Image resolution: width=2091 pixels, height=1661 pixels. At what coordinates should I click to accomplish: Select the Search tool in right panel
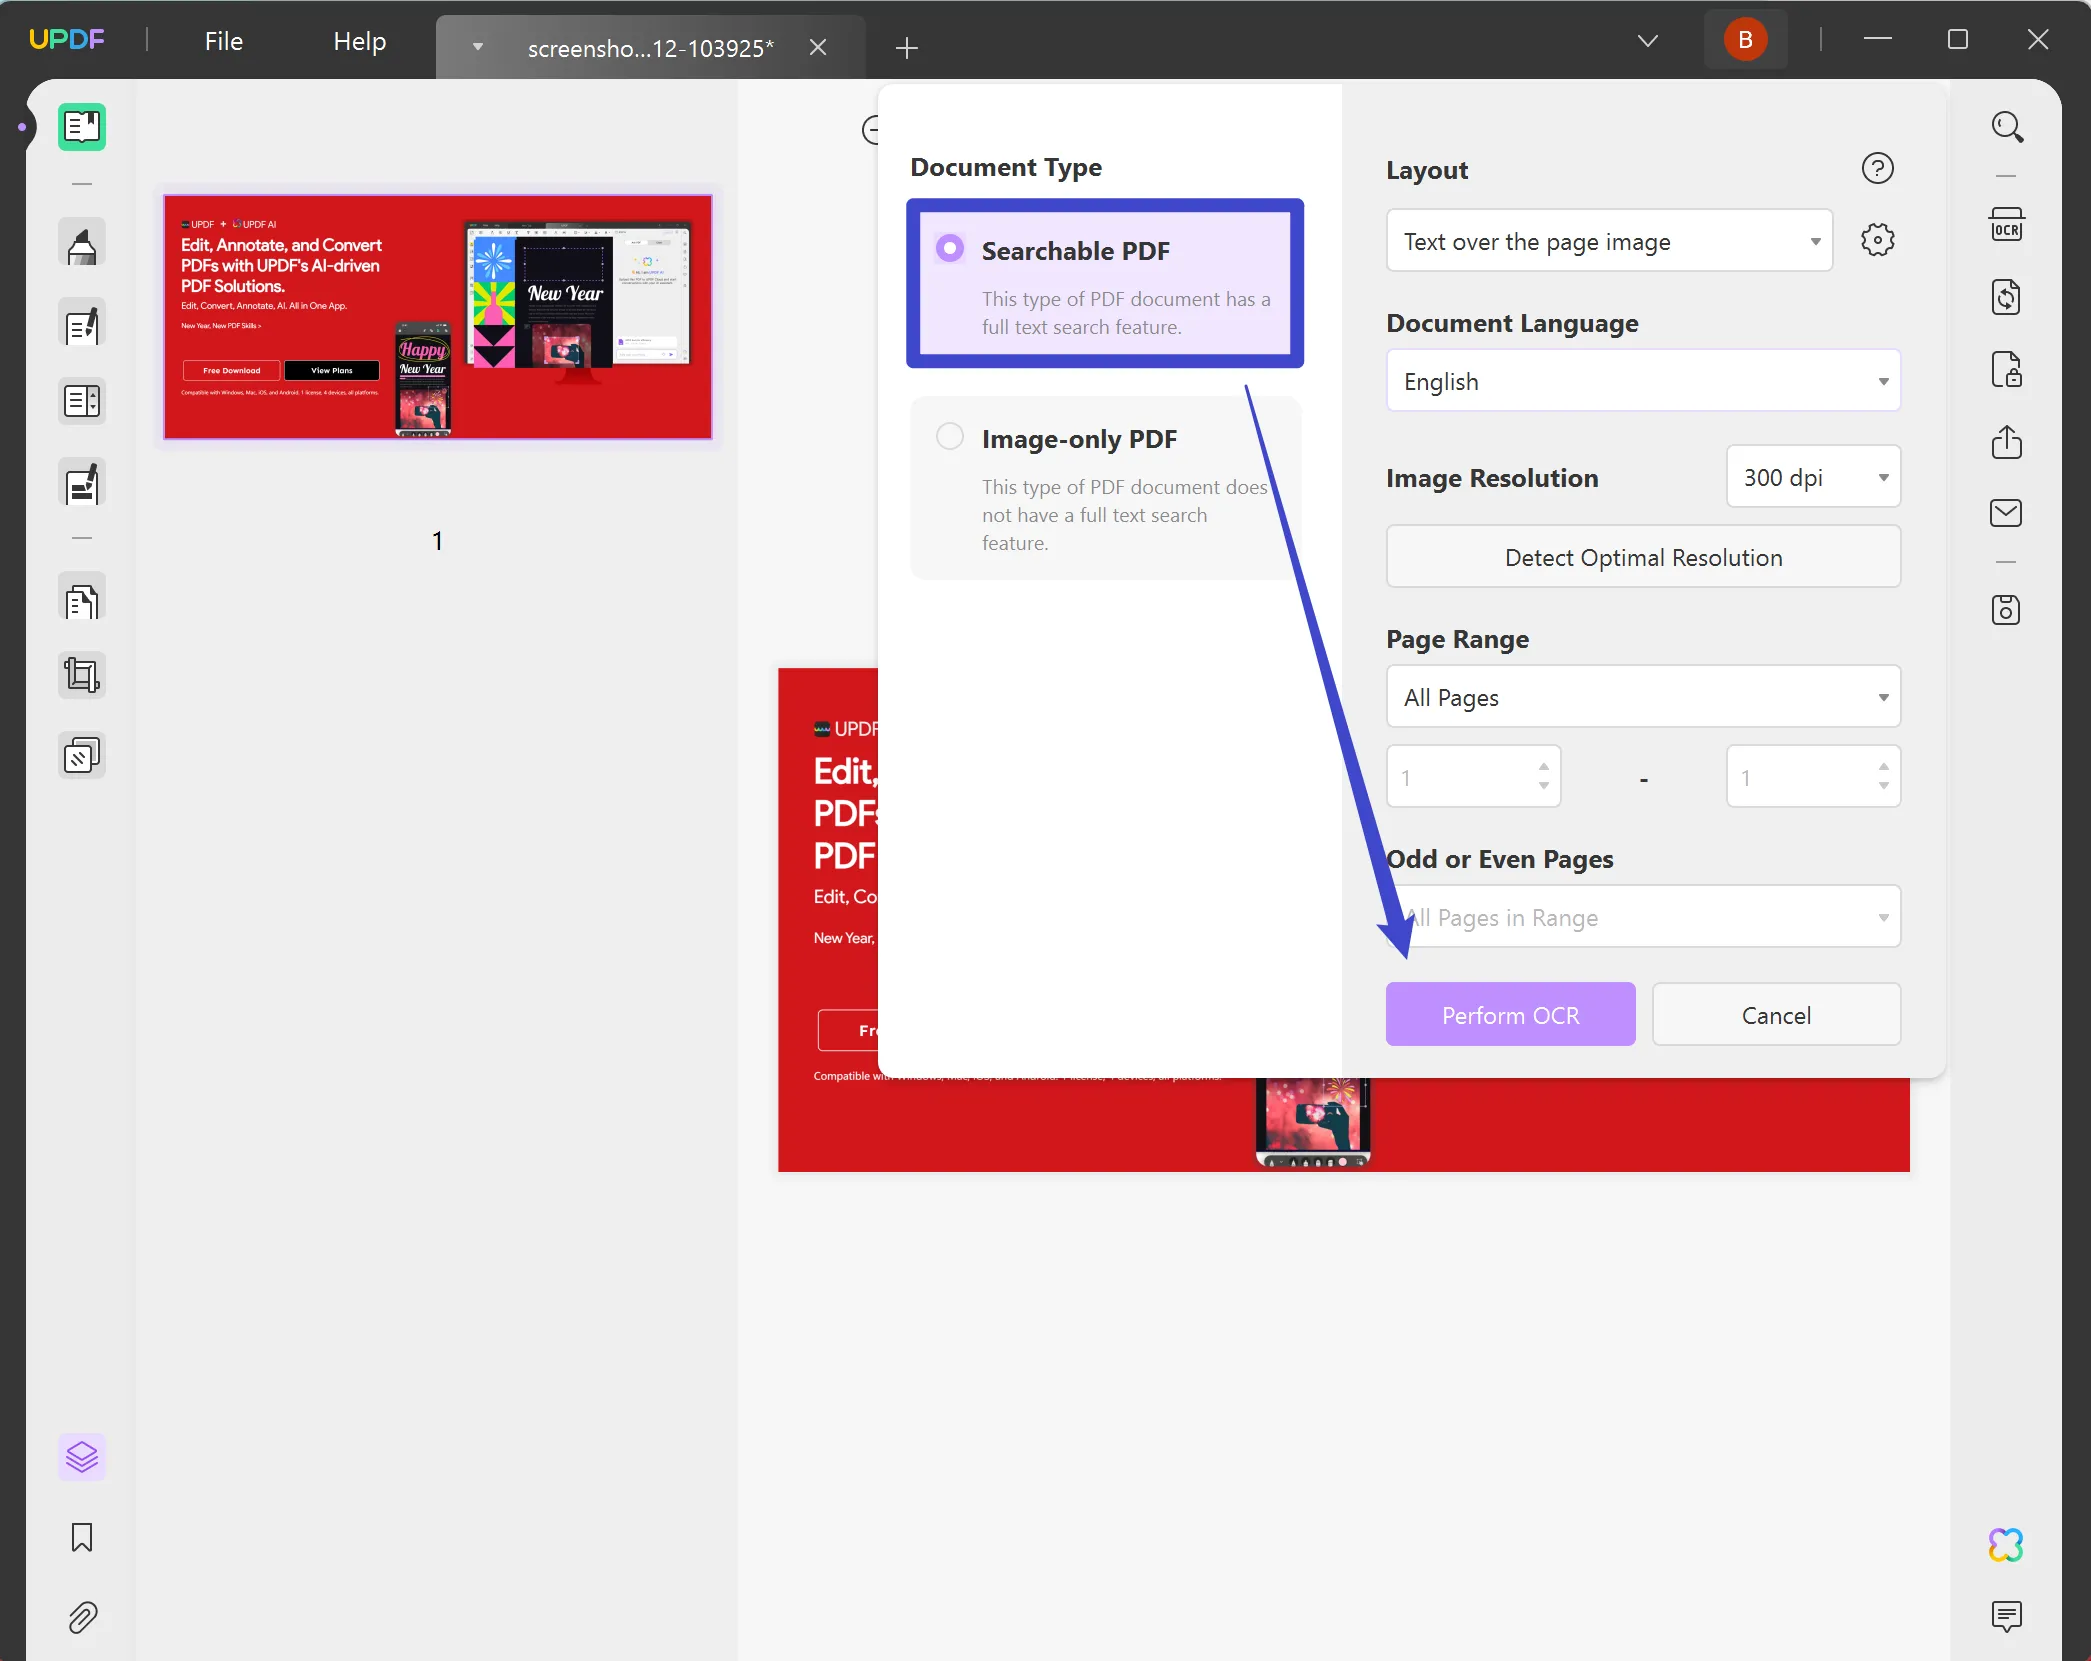click(2010, 127)
